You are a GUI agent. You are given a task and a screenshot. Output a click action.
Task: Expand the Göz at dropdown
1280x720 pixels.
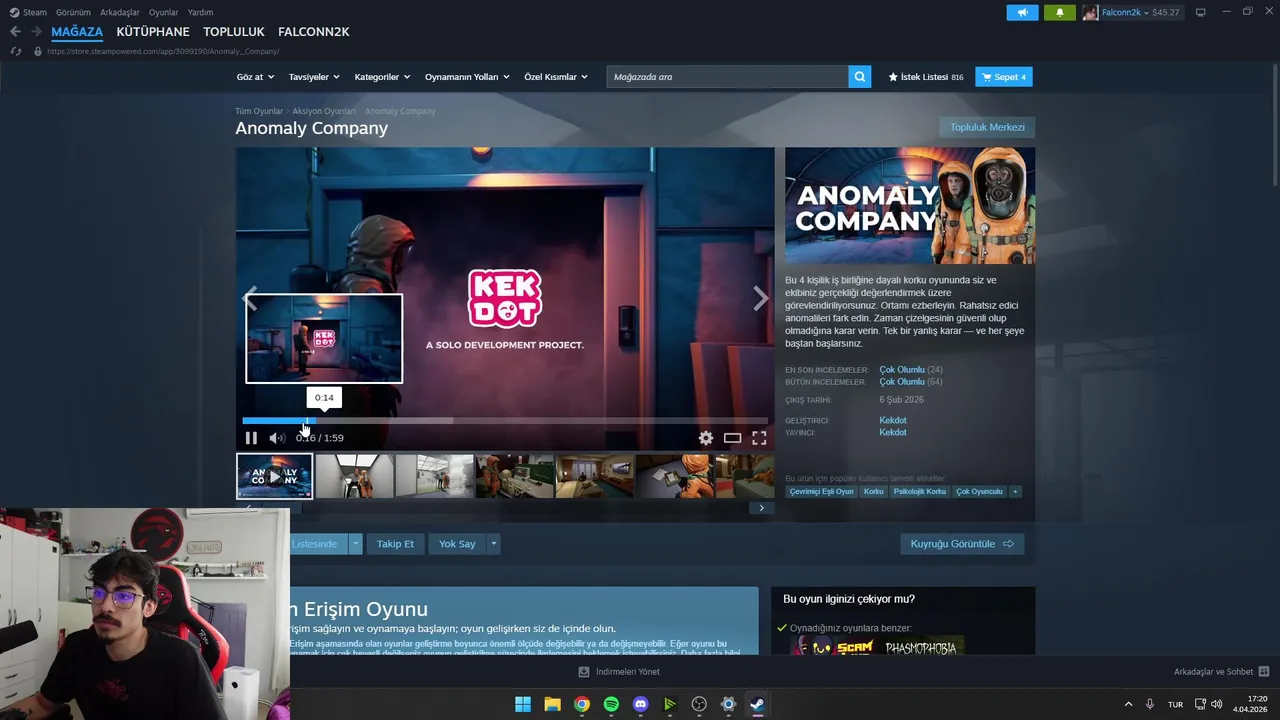tap(254, 77)
